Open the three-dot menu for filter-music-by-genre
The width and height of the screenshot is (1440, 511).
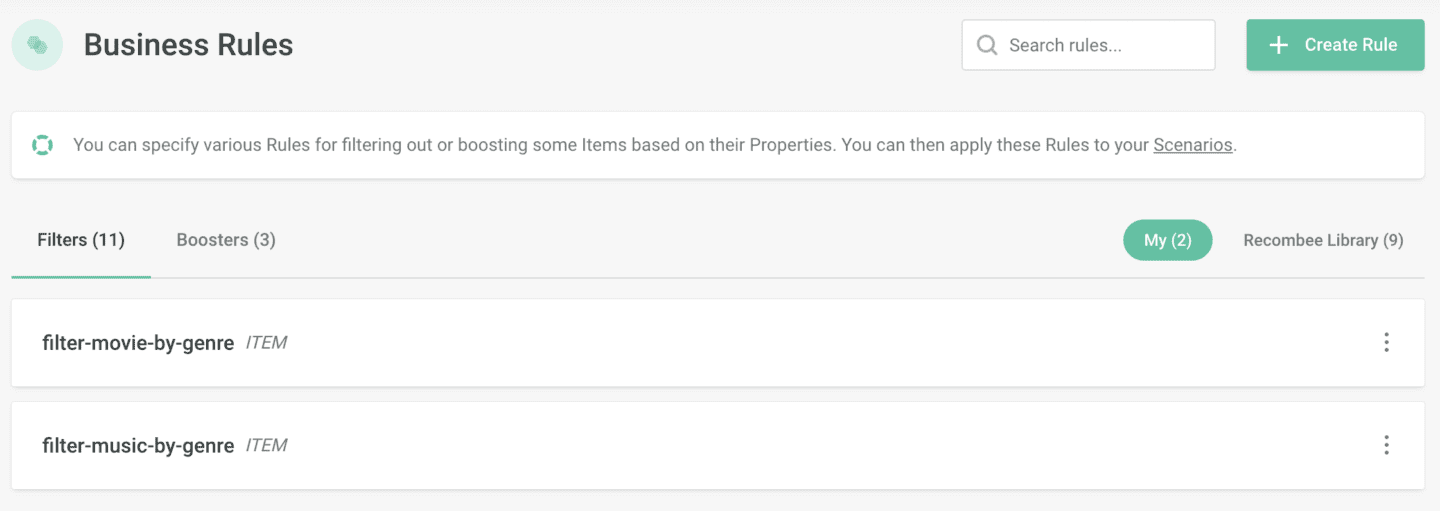point(1386,445)
